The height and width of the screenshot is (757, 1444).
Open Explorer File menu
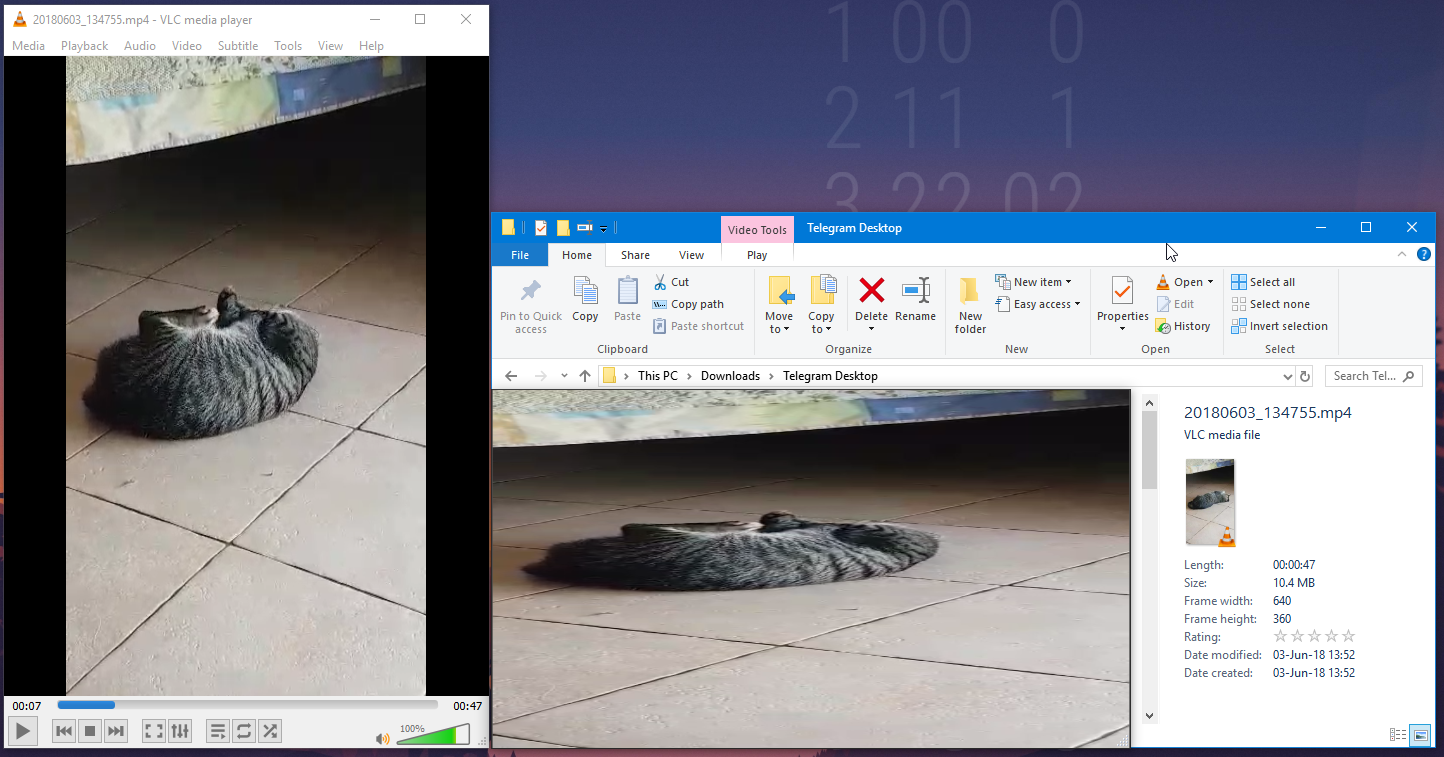click(520, 255)
